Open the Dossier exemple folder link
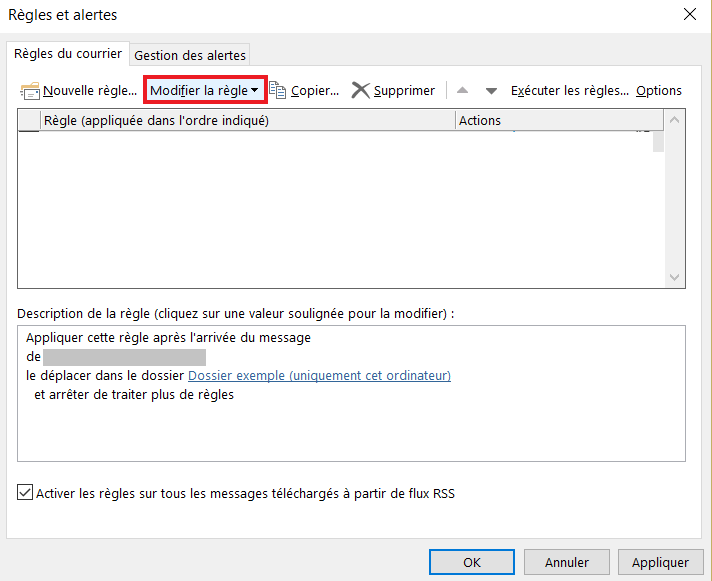This screenshot has height=581, width=712. (319, 376)
